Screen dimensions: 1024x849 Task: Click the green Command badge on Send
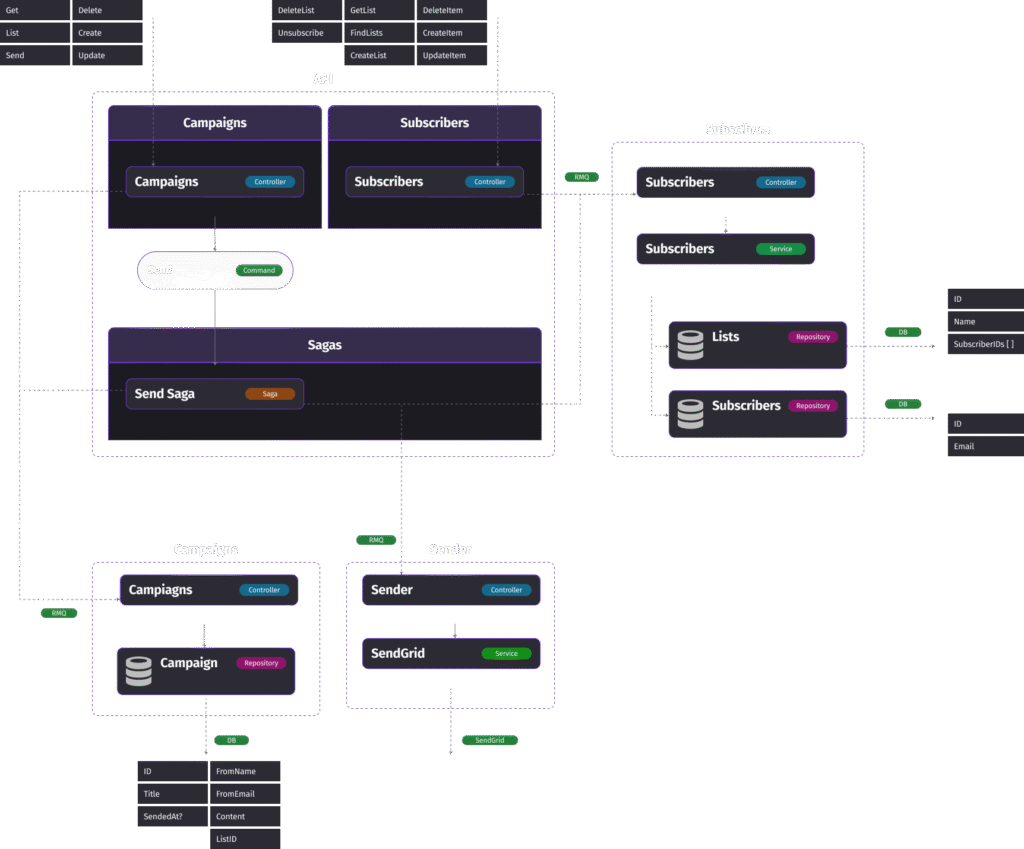click(259, 270)
